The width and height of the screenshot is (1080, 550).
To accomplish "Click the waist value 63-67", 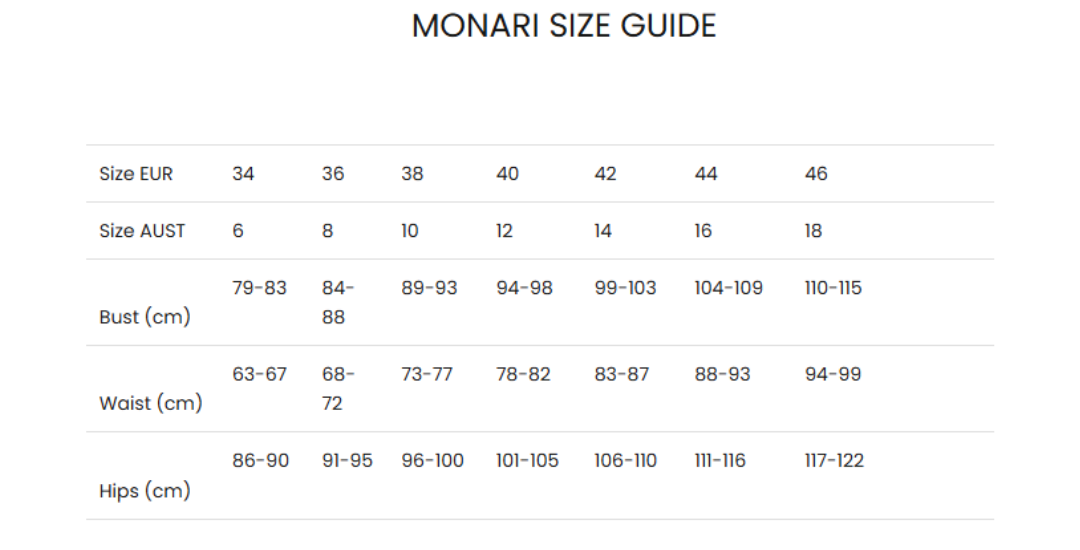I will click(259, 374).
